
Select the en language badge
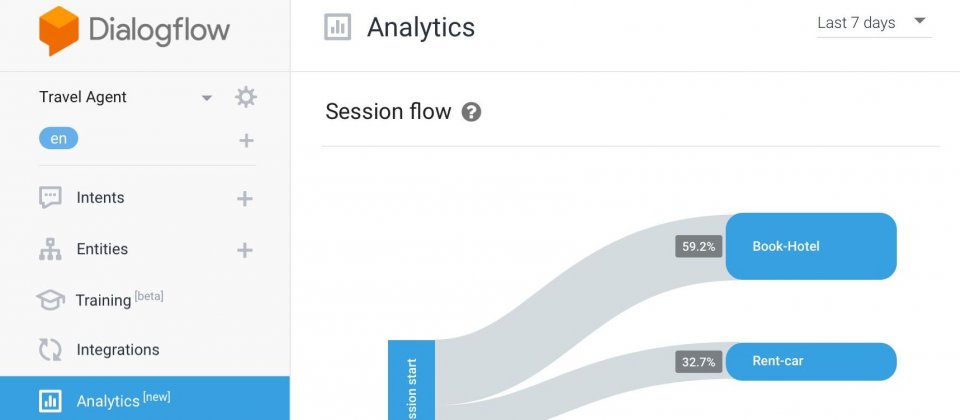pos(59,138)
